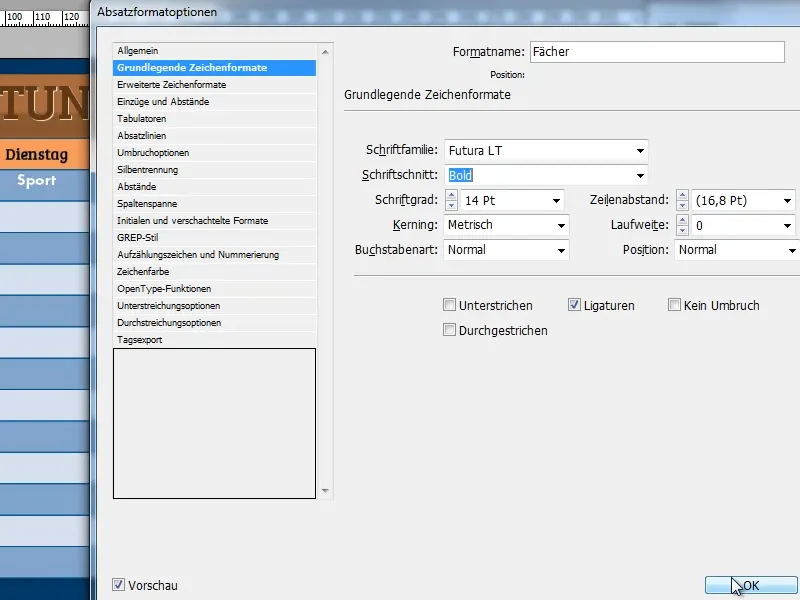The width and height of the screenshot is (800, 600).
Task: Select Unterstreichungsoptionen entry
Action: click(214, 306)
